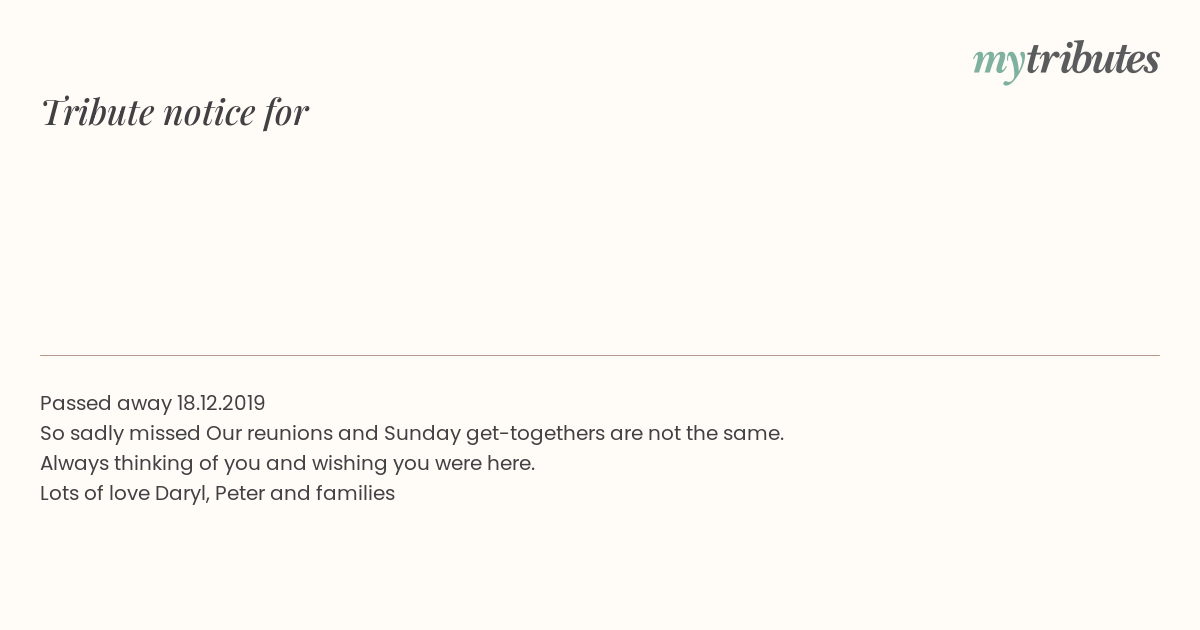Viewport: 1200px width, 630px height.
Task: Click the grey "tributes" logo wordmark
Action: (x=1093, y=59)
